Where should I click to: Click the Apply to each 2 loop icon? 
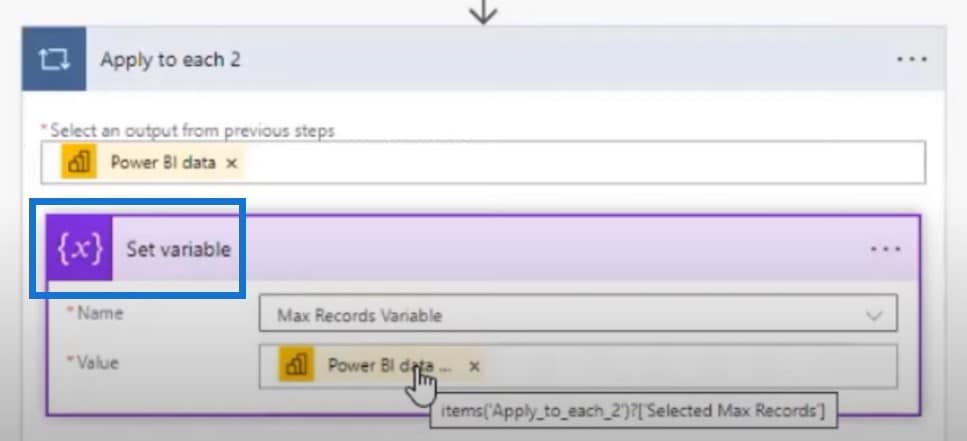point(54,59)
